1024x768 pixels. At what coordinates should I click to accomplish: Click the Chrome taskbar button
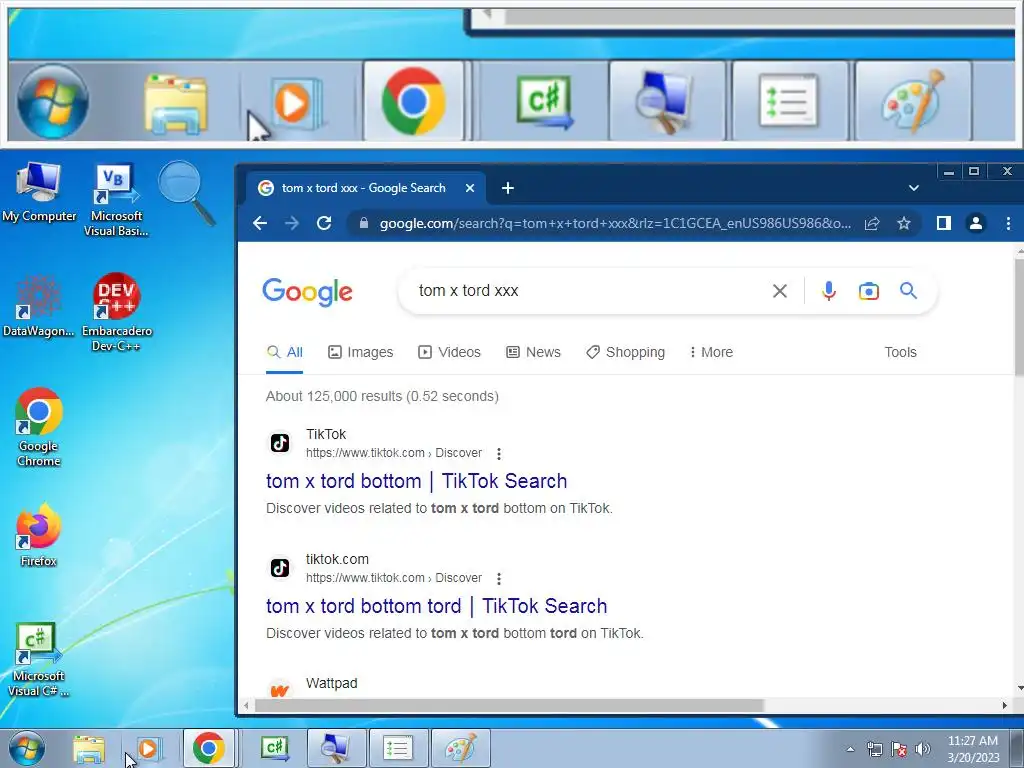208,748
